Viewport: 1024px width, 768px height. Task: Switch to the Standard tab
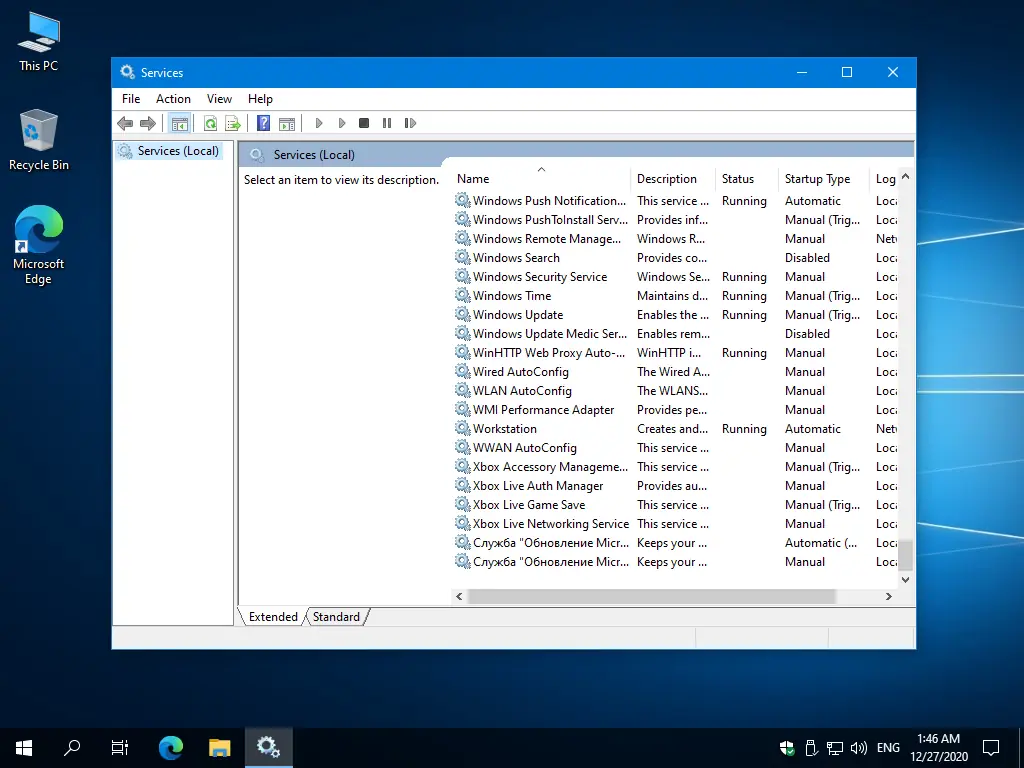(x=336, y=617)
